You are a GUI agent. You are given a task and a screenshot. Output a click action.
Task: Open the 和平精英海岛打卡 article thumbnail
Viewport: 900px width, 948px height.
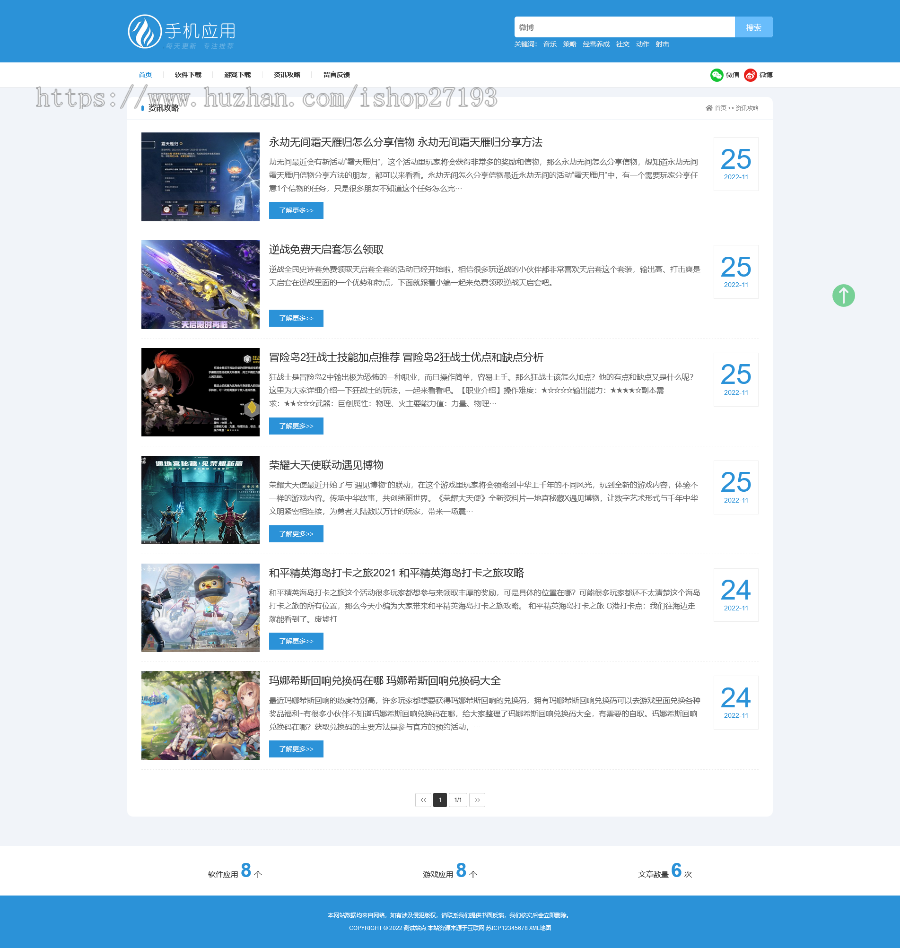pos(201,608)
